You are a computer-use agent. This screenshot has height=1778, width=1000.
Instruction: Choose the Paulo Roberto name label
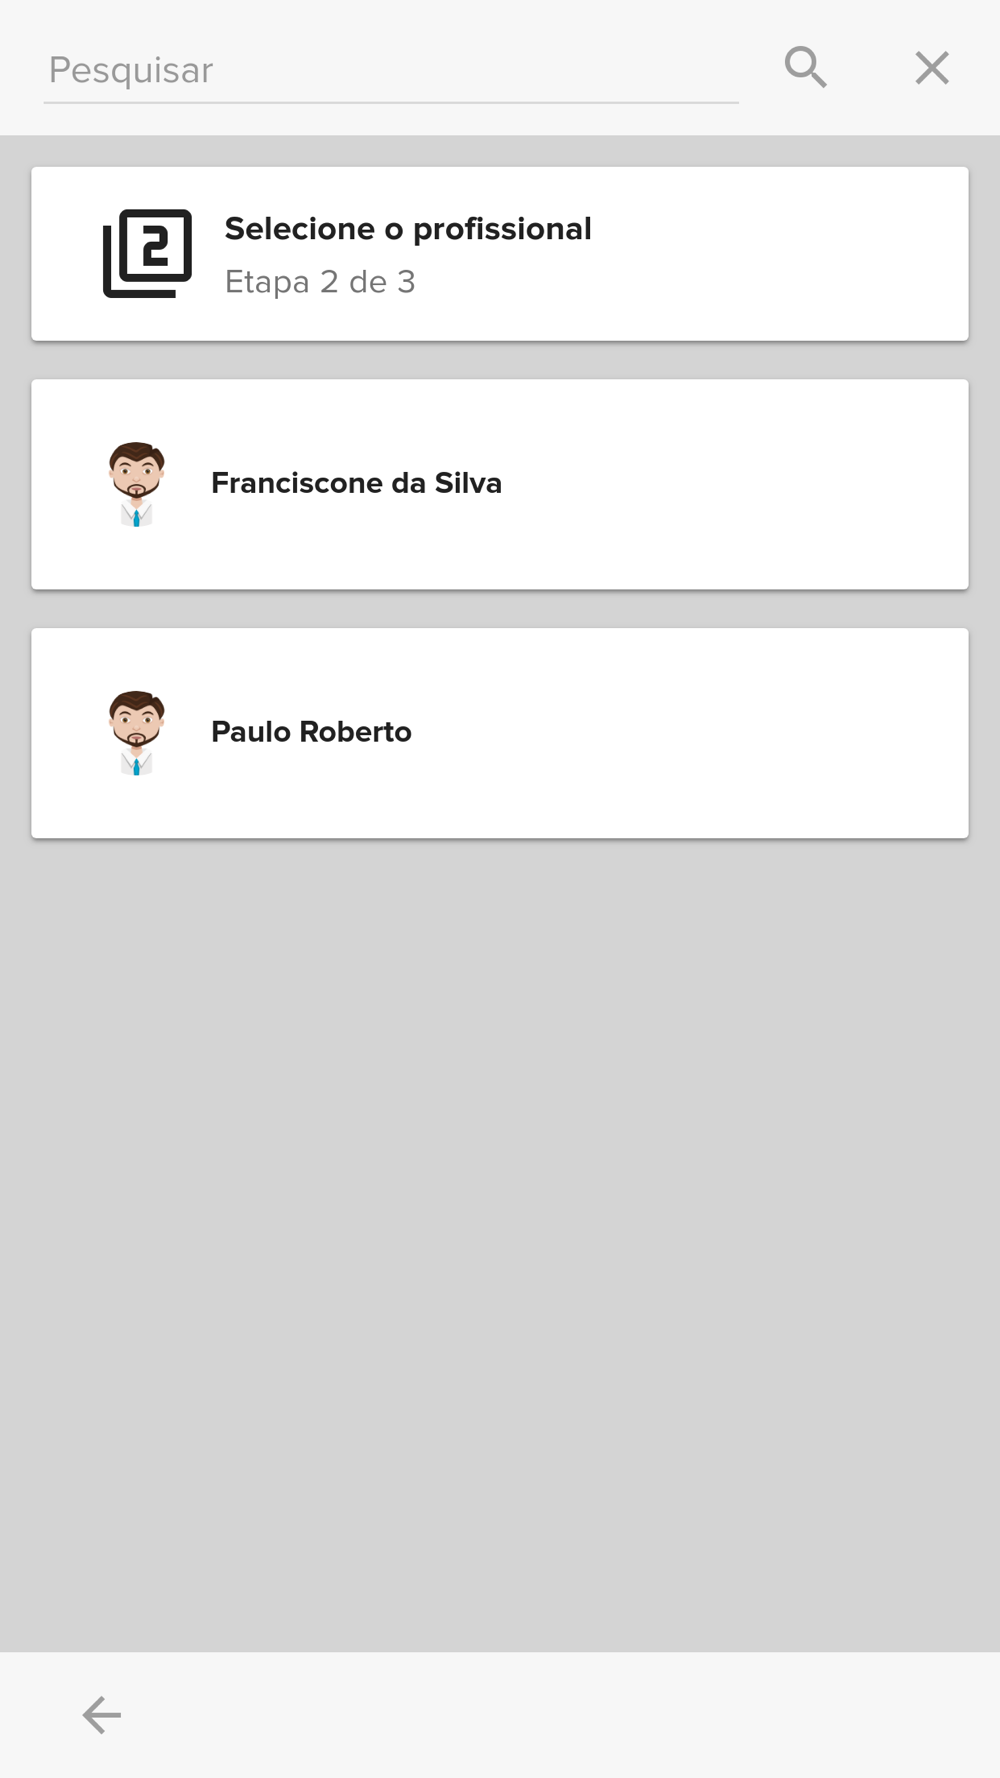pos(311,732)
